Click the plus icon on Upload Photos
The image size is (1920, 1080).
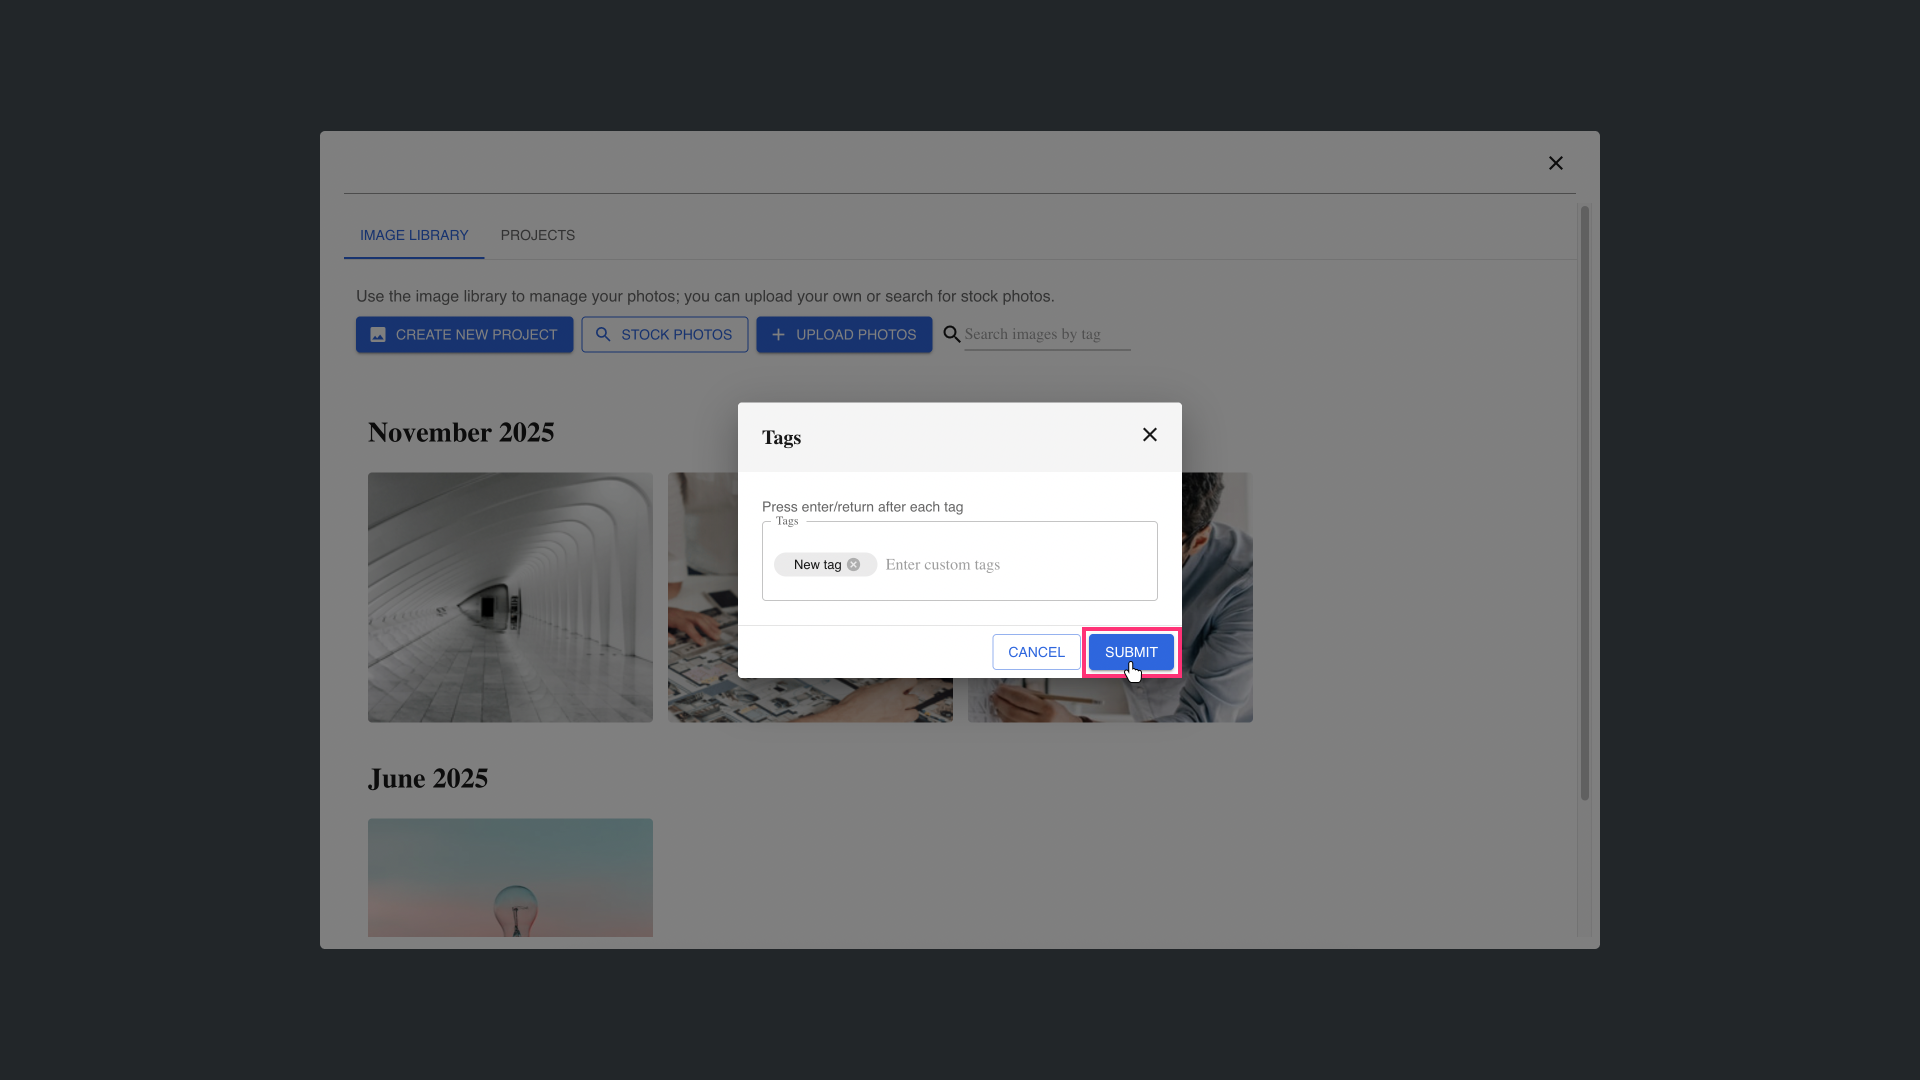tap(778, 335)
